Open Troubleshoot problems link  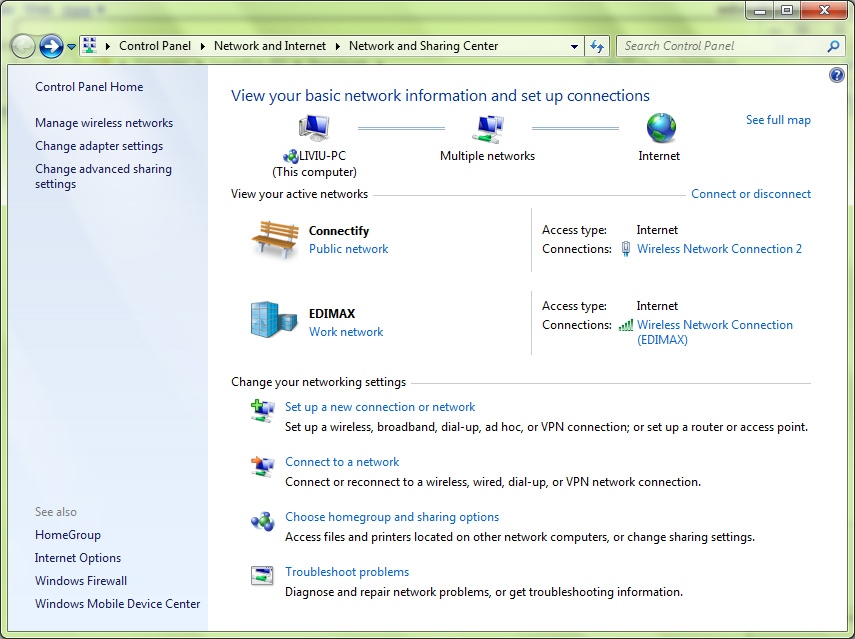click(x=347, y=572)
